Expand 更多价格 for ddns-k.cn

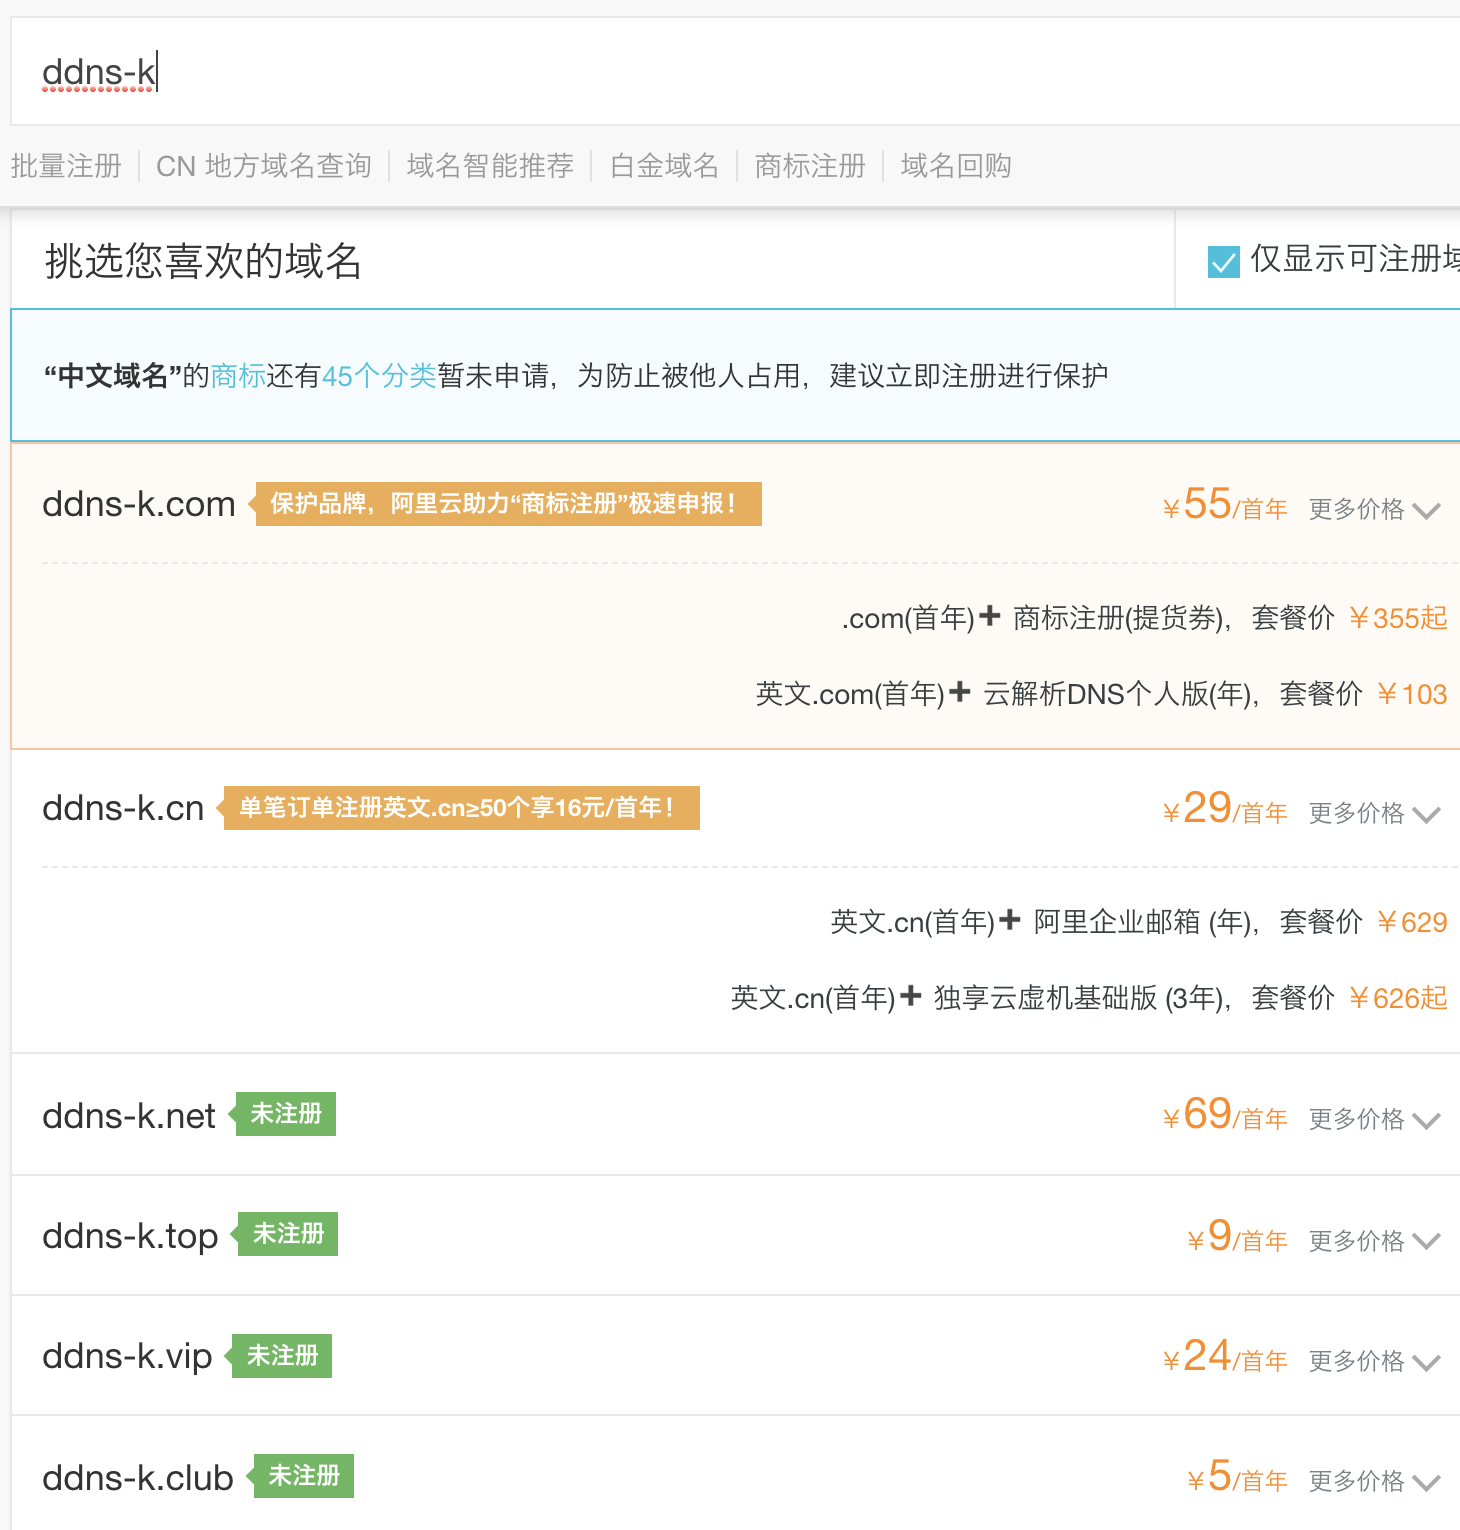coord(1374,813)
